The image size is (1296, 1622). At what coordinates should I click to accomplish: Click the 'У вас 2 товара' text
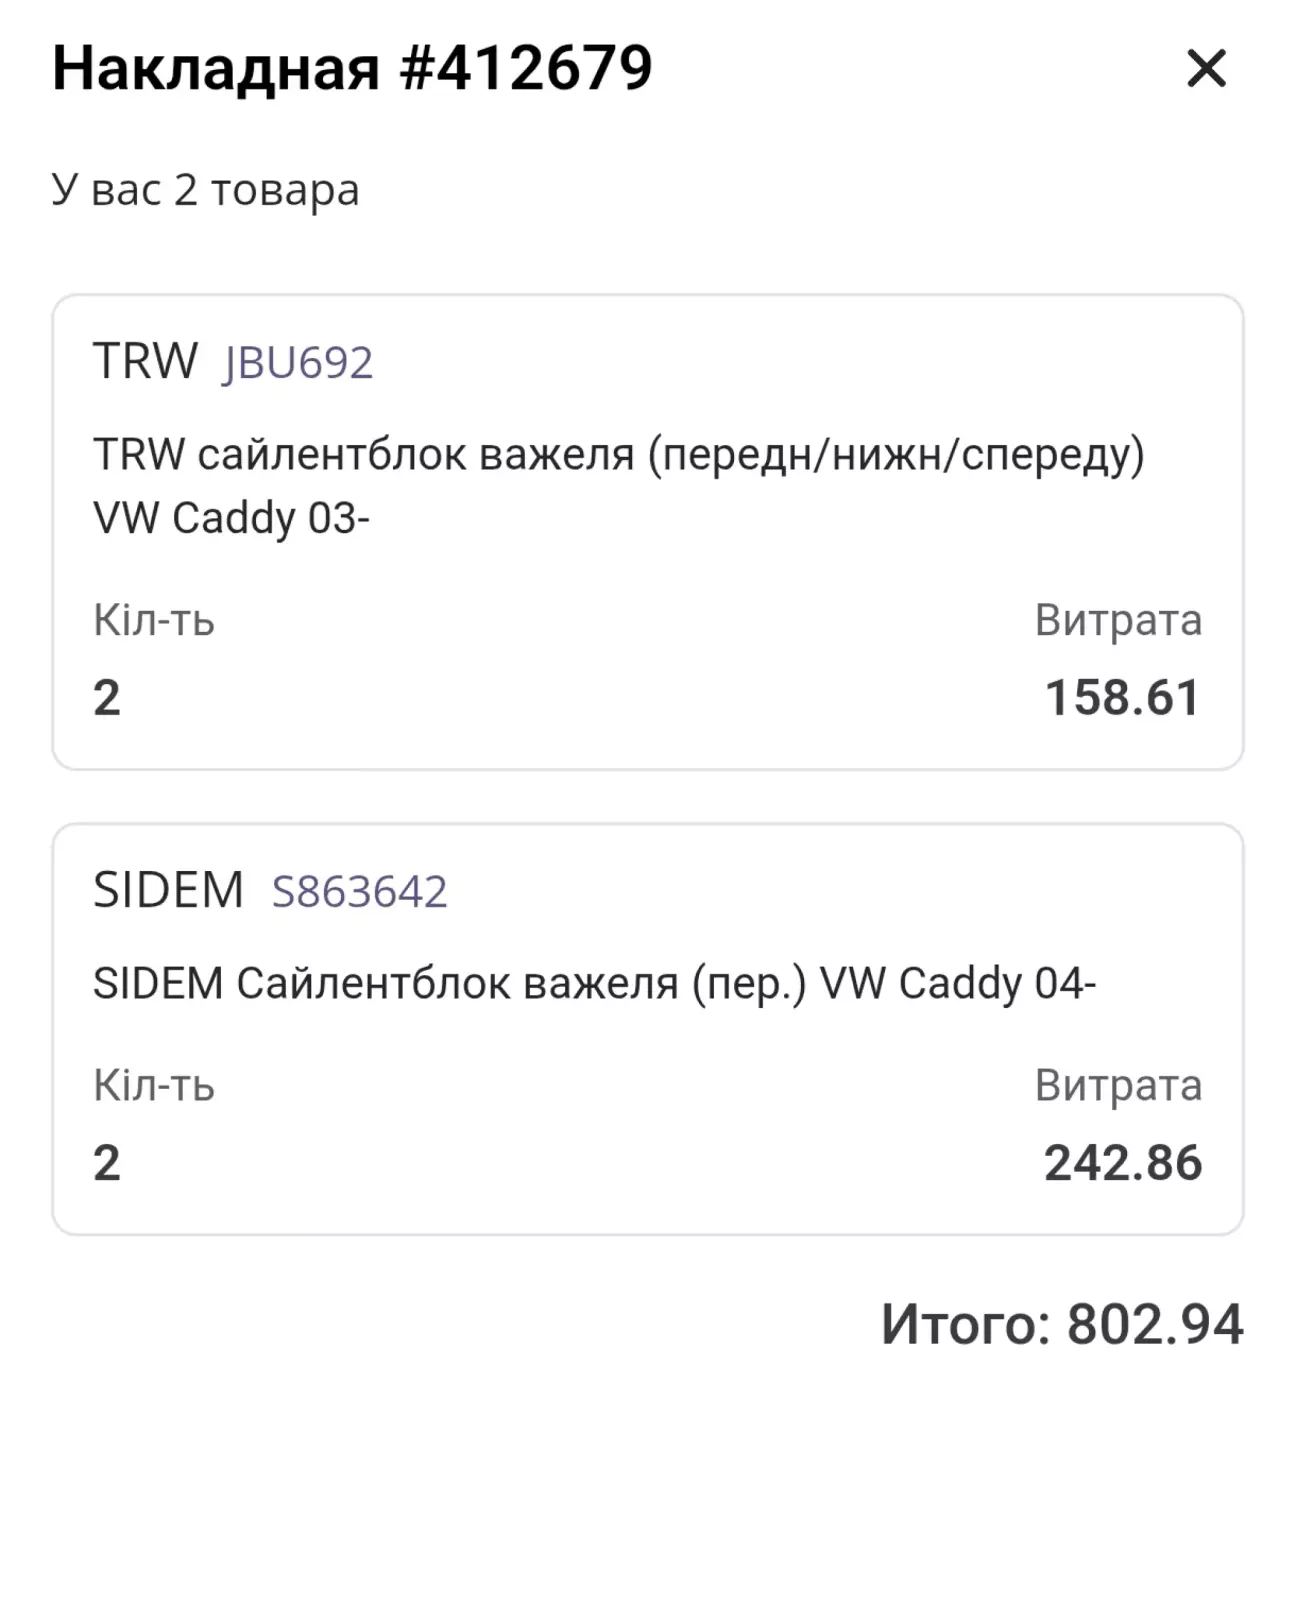(x=205, y=189)
